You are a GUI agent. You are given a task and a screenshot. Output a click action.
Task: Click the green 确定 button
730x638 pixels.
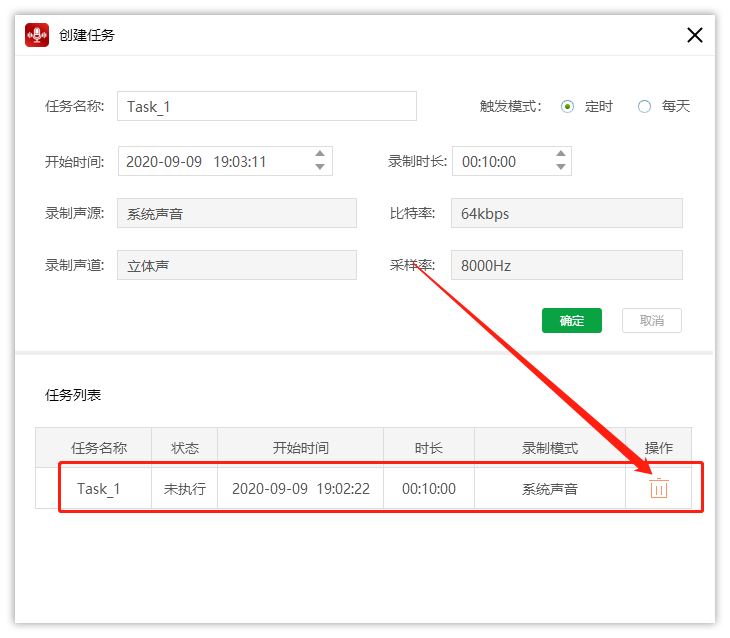coord(572,321)
